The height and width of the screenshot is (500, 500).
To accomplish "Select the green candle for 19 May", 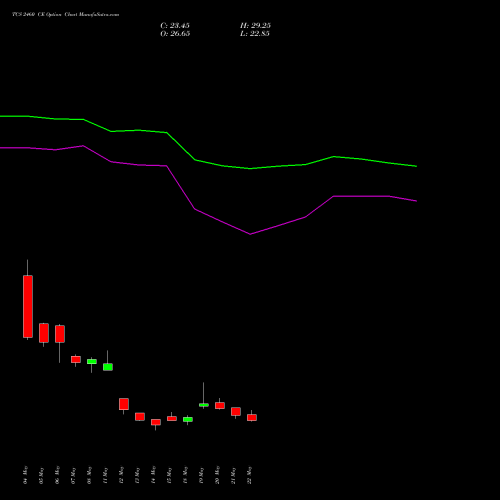I will click(x=204, y=405).
